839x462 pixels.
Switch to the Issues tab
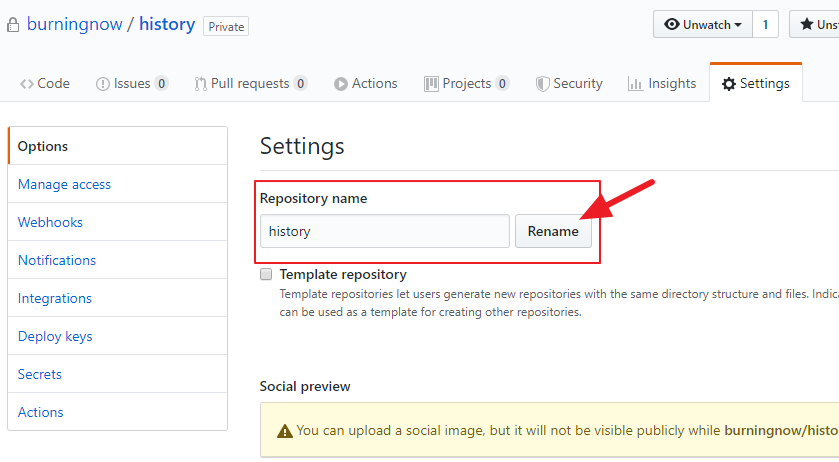coord(132,84)
